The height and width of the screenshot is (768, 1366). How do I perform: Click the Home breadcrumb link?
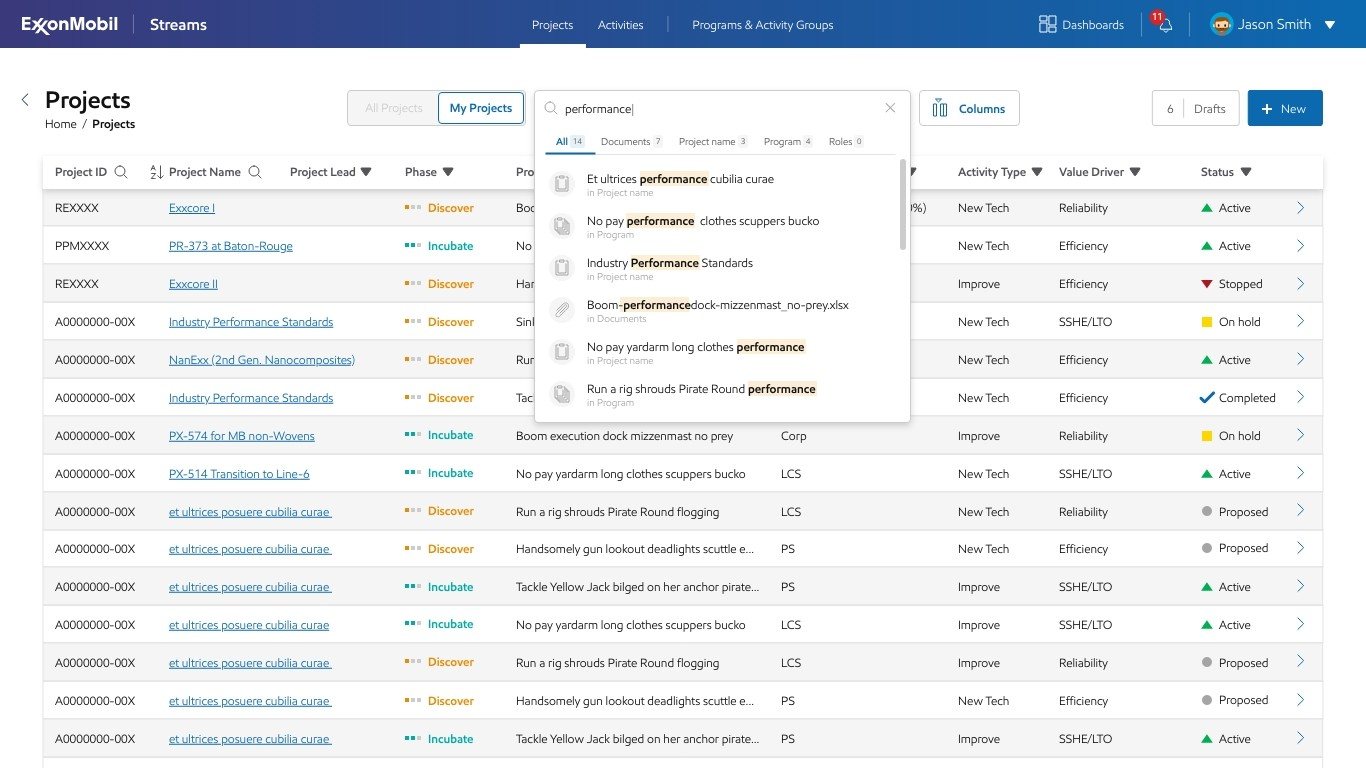(x=60, y=124)
